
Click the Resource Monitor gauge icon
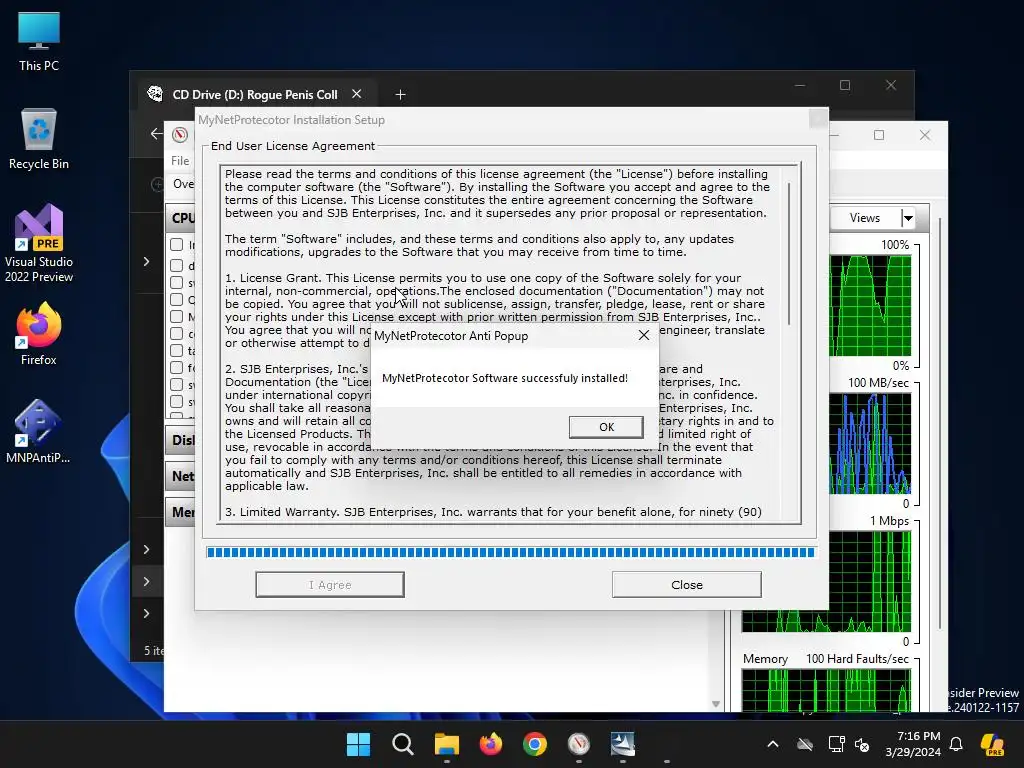point(180,135)
